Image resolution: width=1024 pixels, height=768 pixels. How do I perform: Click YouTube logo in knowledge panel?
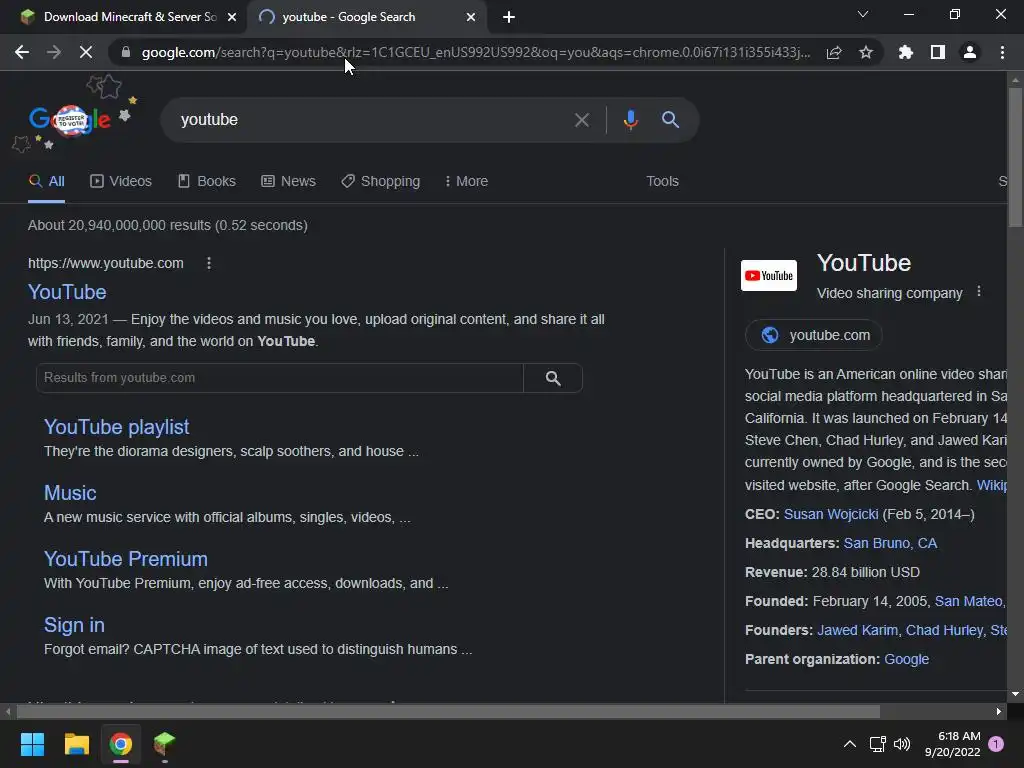click(769, 276)
